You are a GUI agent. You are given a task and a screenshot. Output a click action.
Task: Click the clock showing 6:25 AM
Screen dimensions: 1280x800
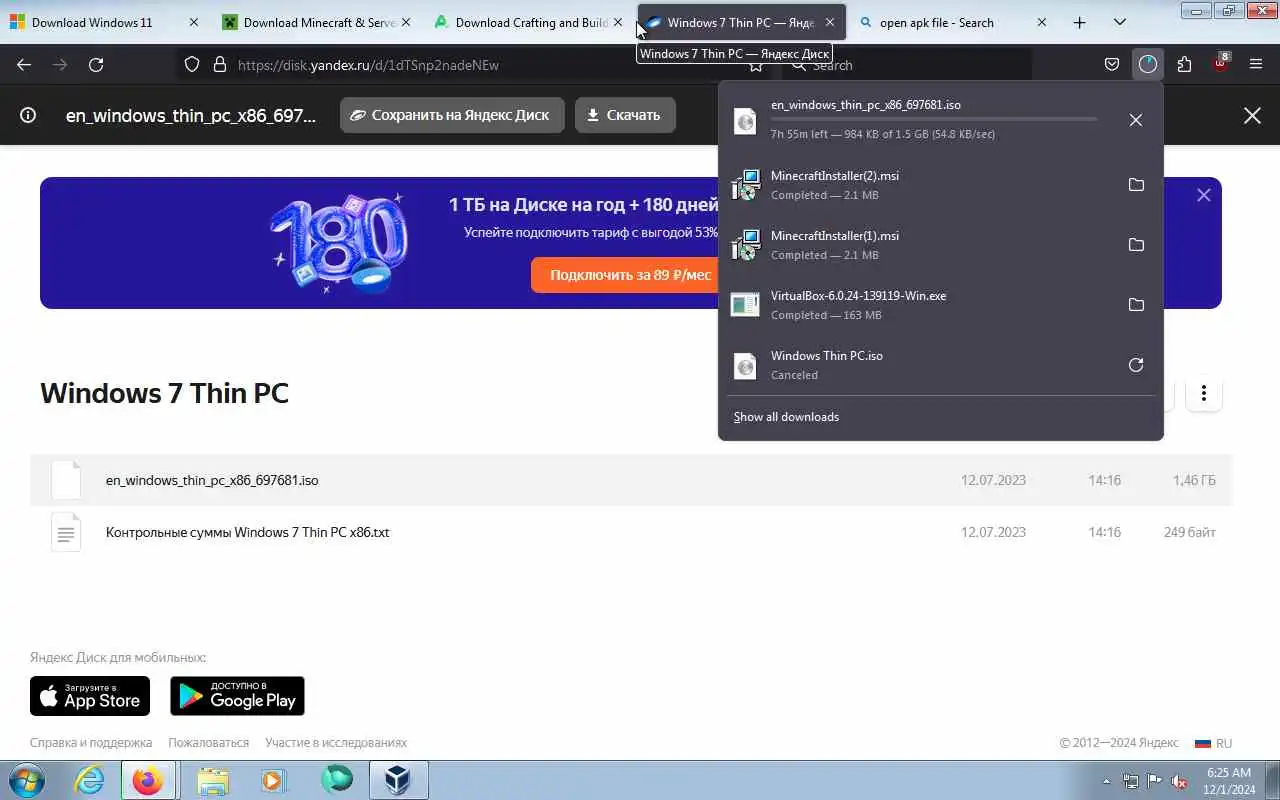click(x=1228, y=780)
